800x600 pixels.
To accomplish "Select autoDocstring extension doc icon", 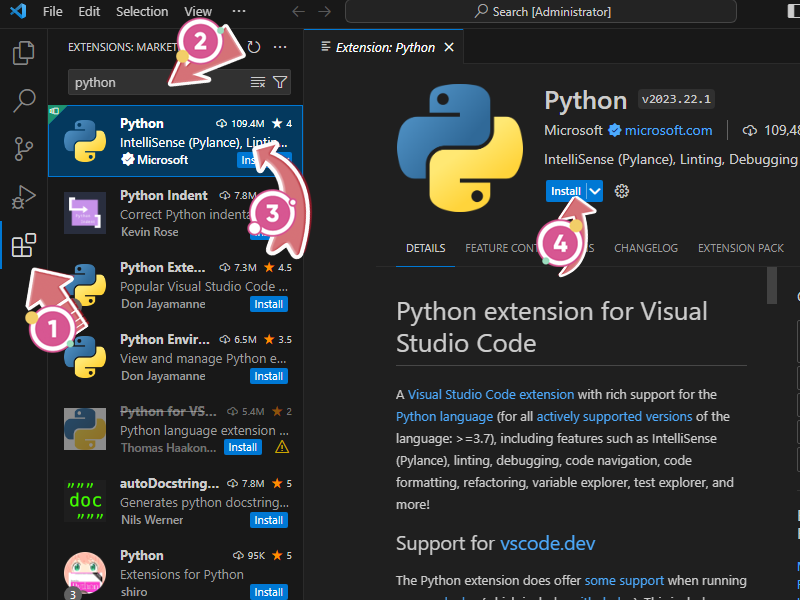I will tap(85, 501).
